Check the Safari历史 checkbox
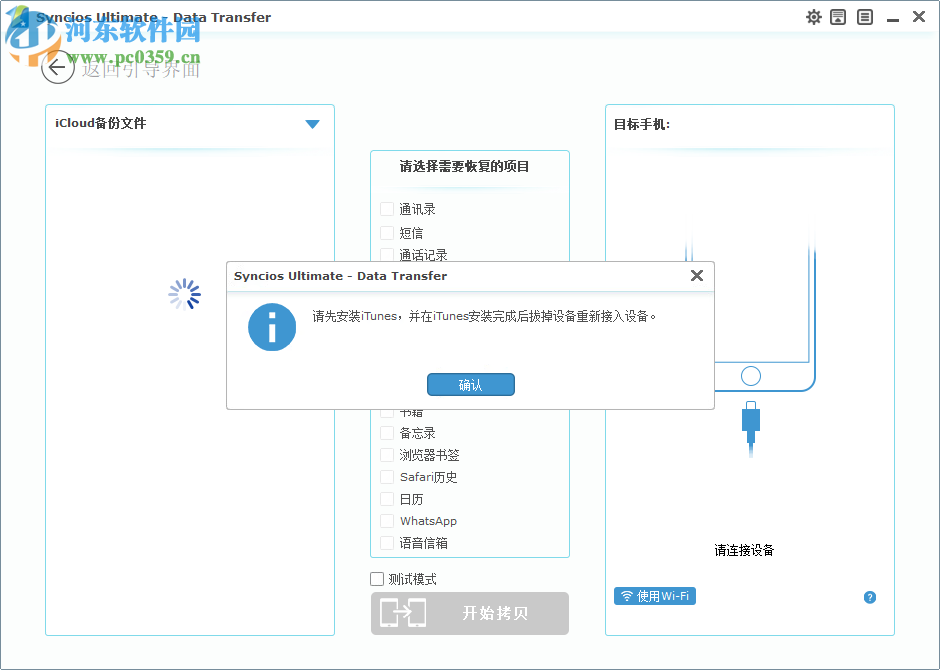Screen dimensions: 940x670 [x=386, y=476]
